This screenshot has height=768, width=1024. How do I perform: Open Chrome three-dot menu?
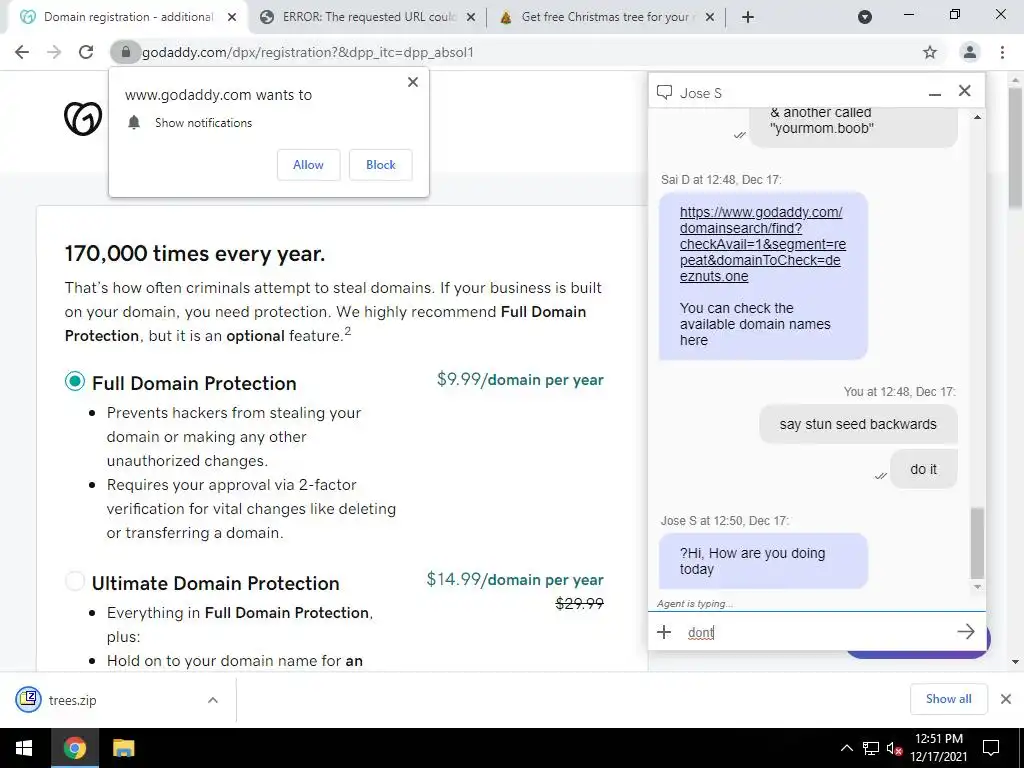tap(1002, 52)
